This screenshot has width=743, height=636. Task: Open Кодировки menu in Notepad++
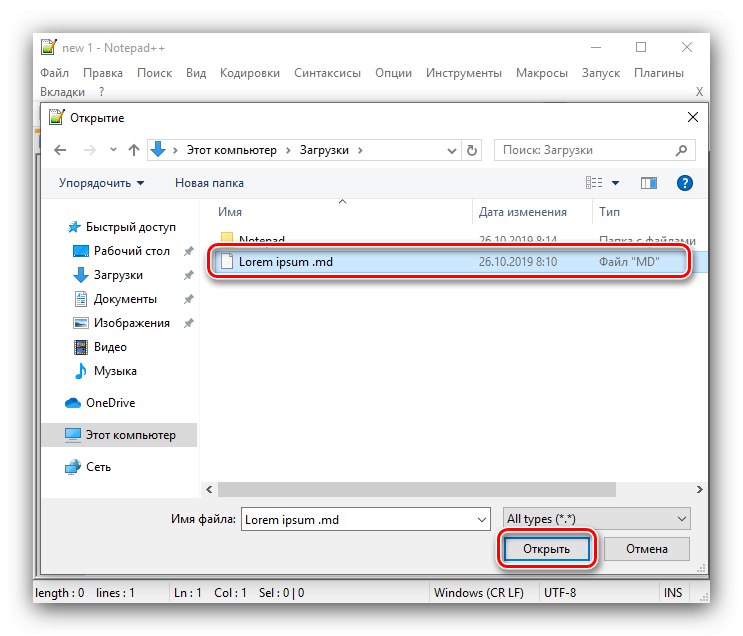pos(250,73)
